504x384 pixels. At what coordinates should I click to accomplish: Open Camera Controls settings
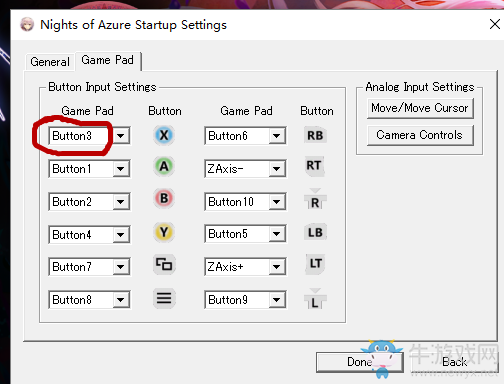click(420, 135)
